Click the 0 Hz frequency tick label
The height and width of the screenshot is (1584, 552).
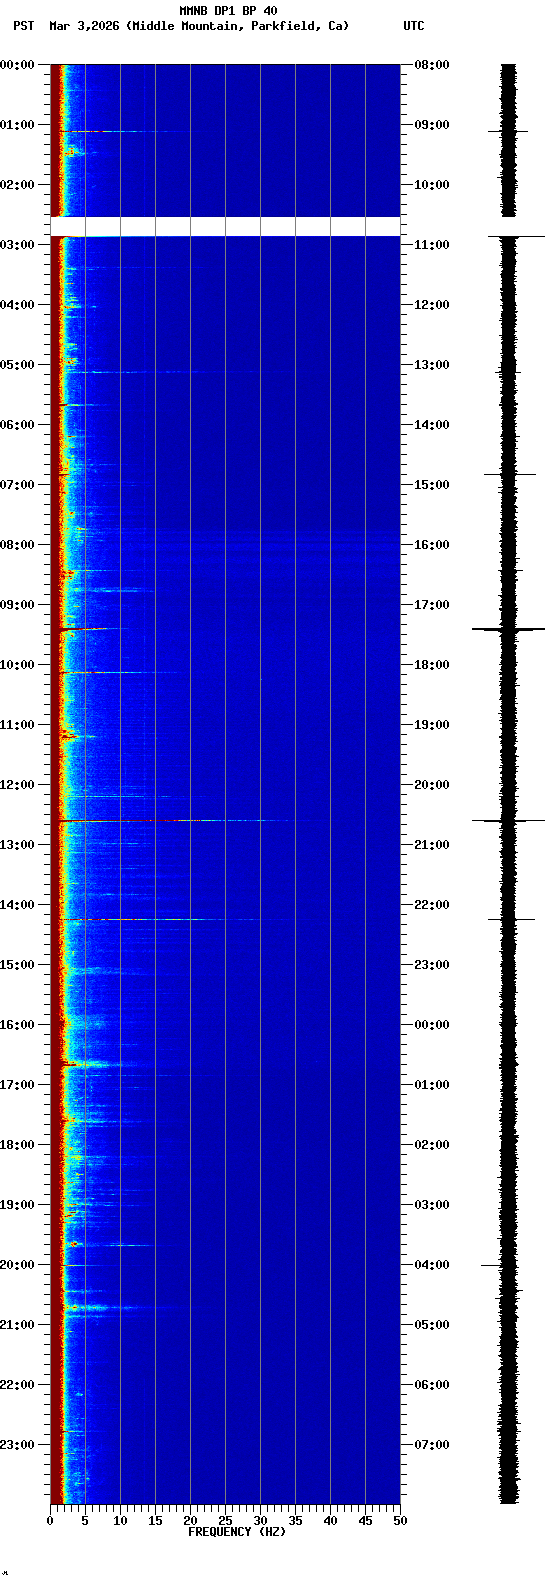click(x=50, y=1521)
